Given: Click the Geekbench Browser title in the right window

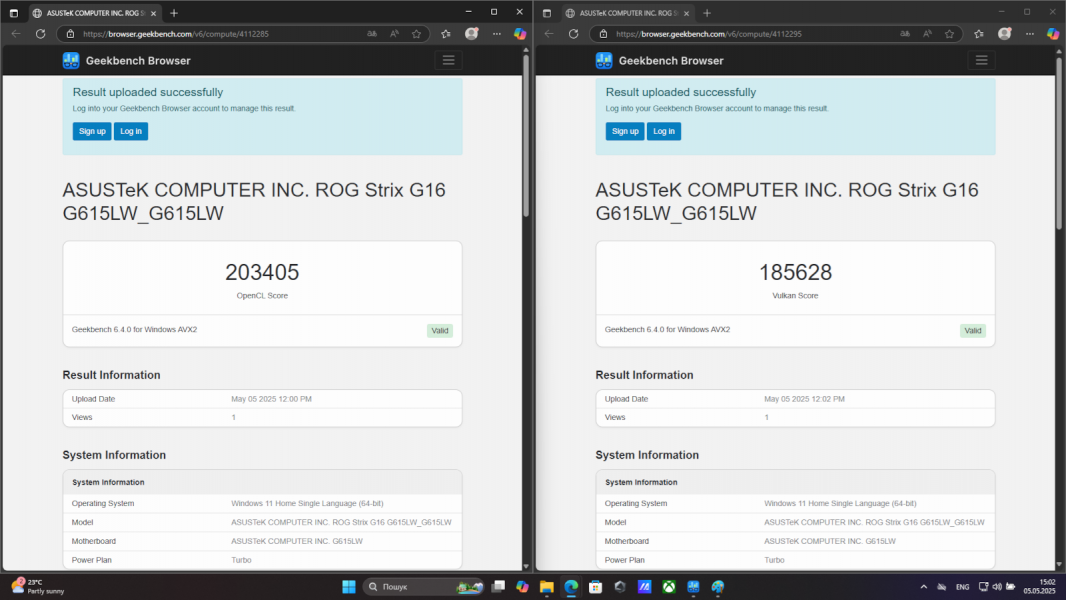Looking at the screenshot, I should [671, 60].
